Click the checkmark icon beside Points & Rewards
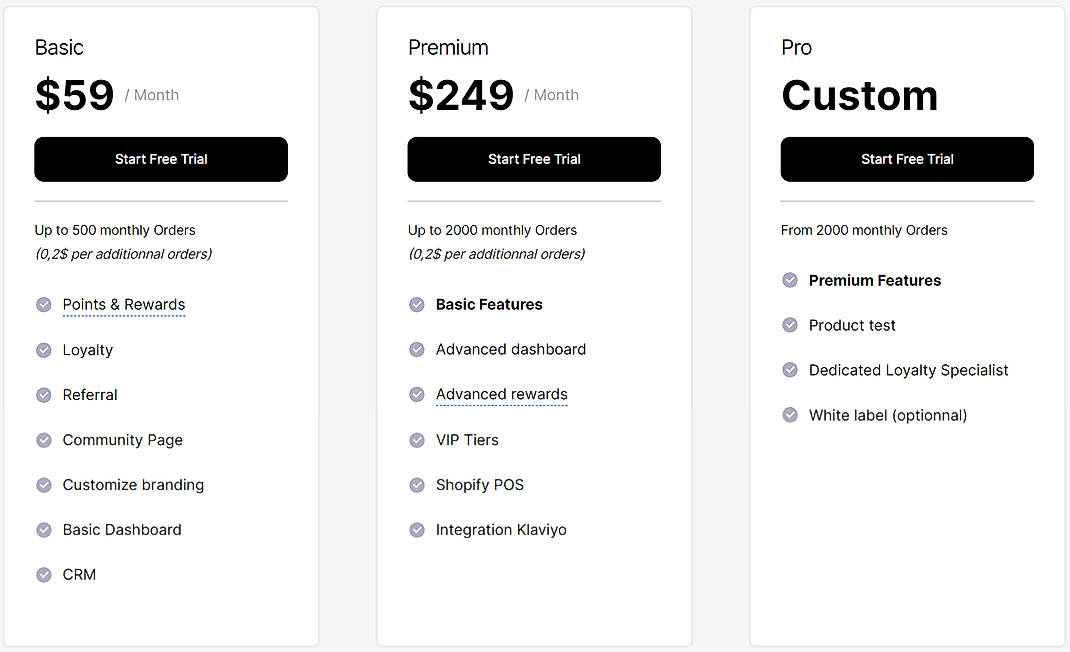The image size is (1070, 652). [44, 305]
